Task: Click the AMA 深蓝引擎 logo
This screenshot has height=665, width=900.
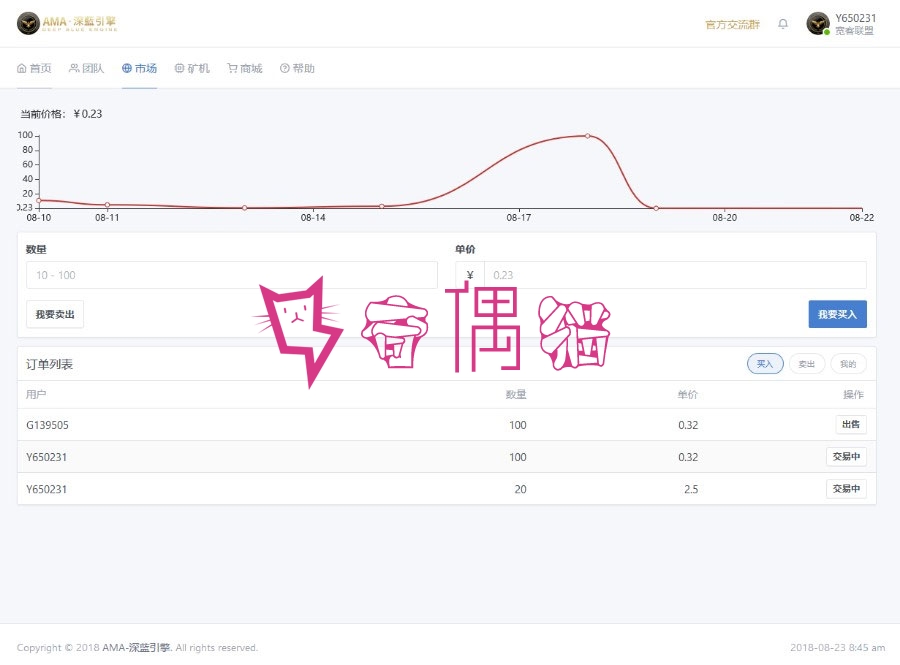Action: 67,23
